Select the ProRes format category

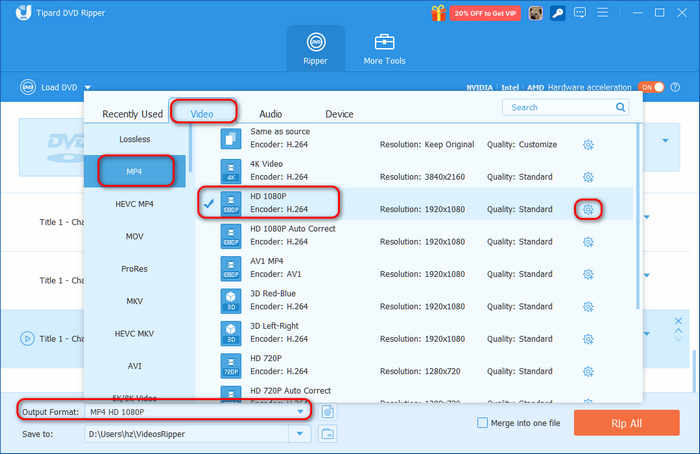[x=135, y=269]
